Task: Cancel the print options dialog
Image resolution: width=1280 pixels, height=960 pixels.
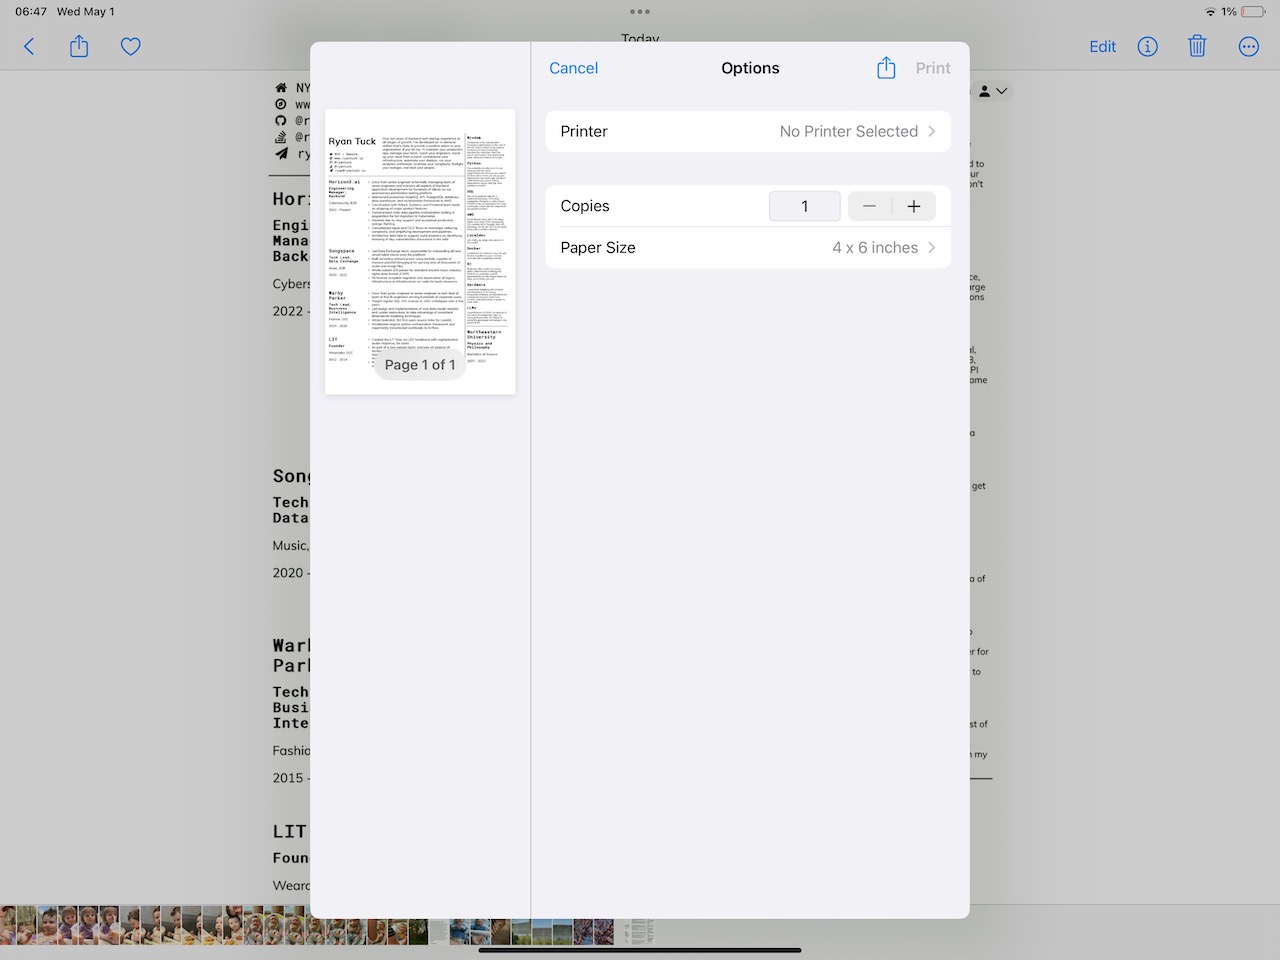Action: click(573, 68)
